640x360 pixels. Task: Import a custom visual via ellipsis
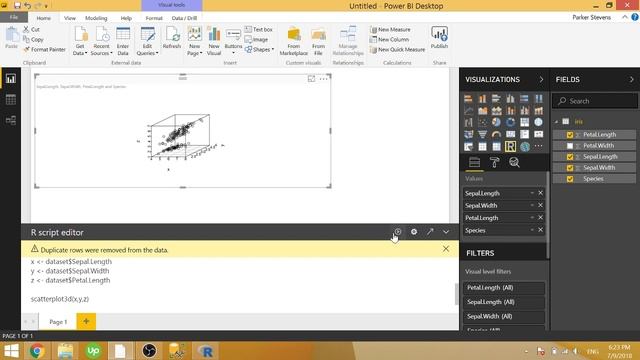pos(539,146)
